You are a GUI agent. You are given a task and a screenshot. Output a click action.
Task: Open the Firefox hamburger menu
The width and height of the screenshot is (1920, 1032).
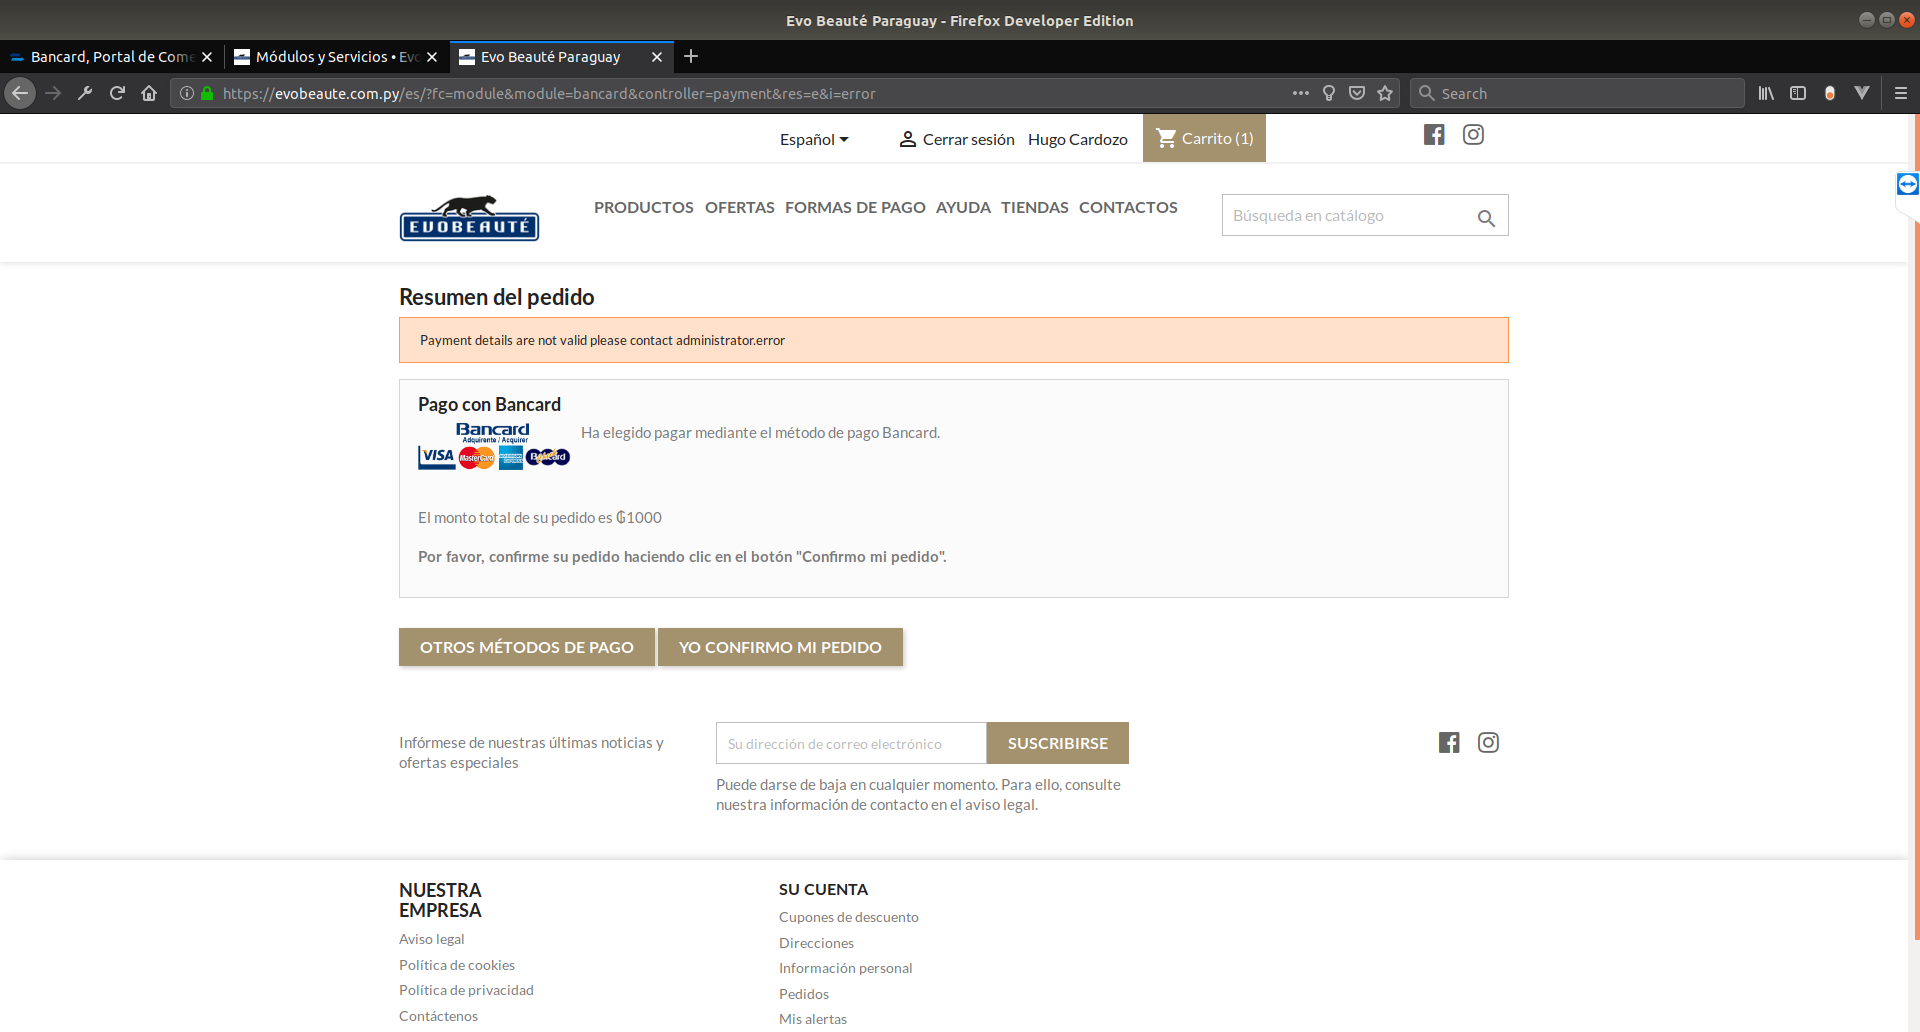(x=1901, y=93)
